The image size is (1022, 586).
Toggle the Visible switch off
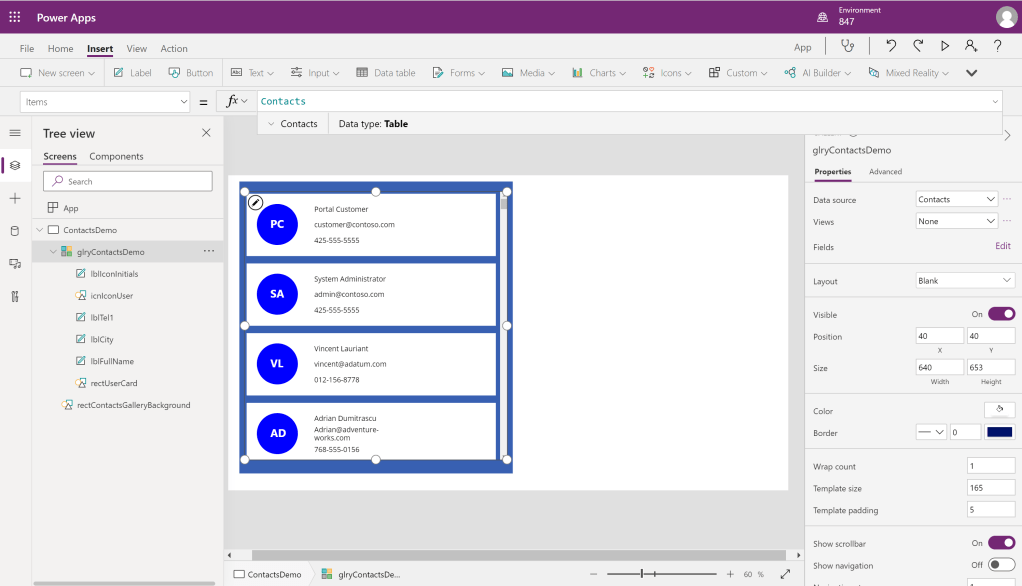click(x=1001, y=314)
